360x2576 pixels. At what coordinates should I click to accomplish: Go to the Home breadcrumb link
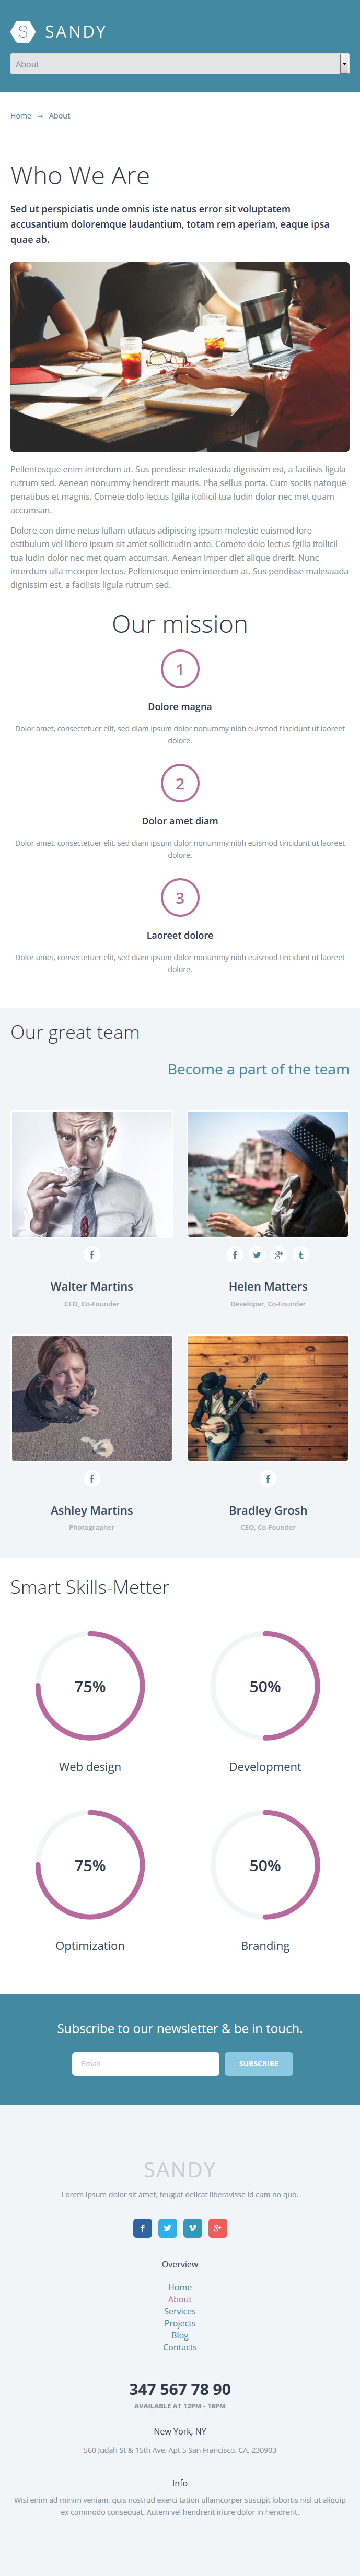pyautogui.click(x=21, y=116)
